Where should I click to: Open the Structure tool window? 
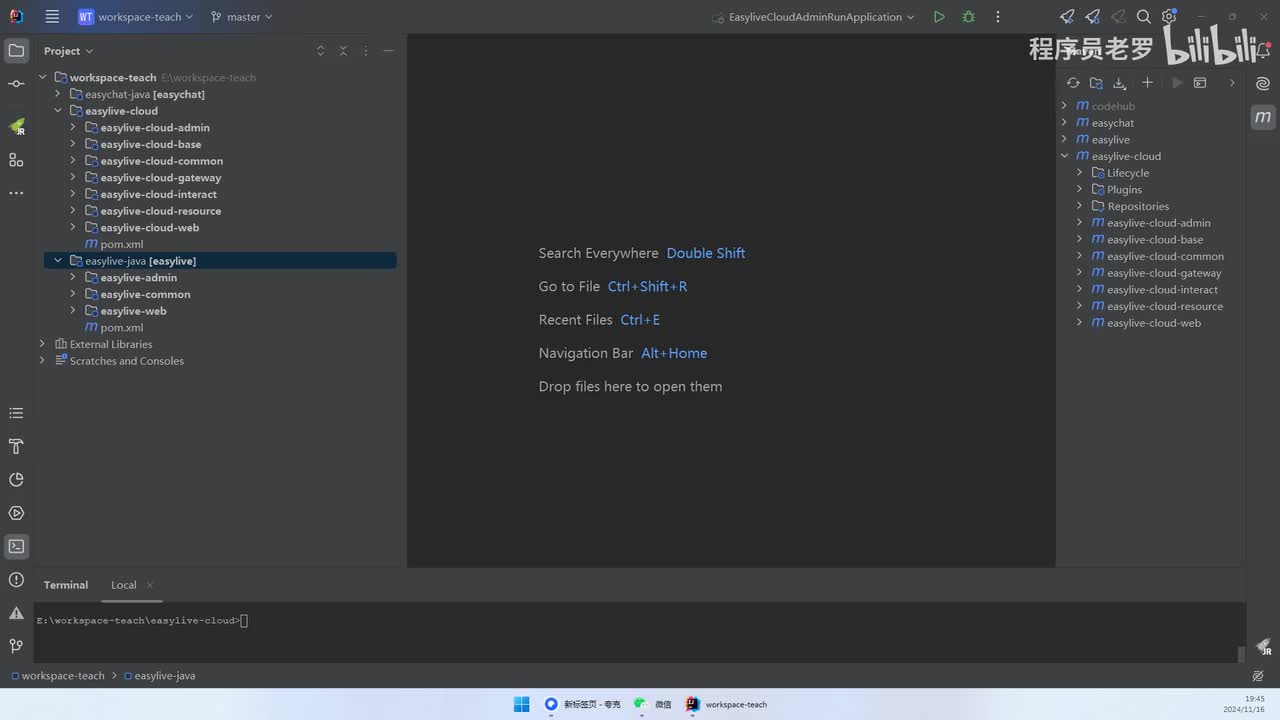point(16,160)
